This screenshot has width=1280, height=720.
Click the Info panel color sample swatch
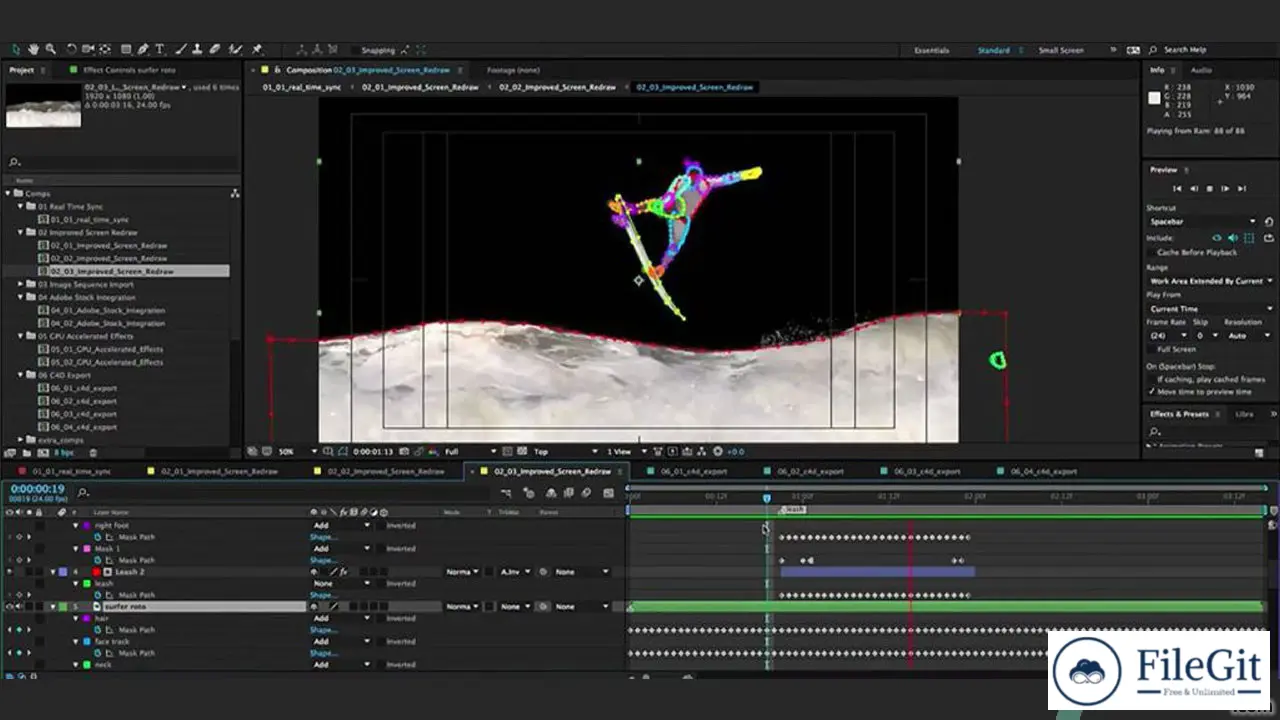click(x=1154, y=98)
